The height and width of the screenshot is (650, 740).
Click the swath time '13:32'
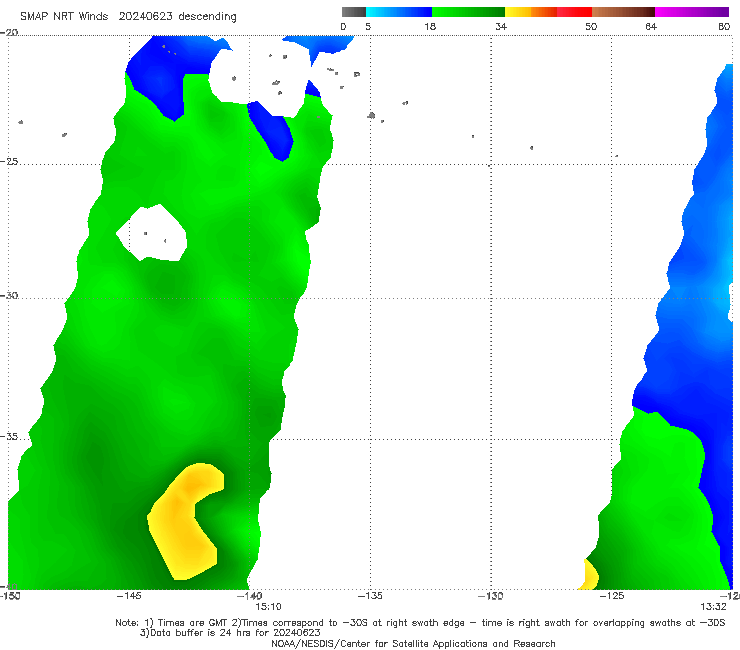tap(713, 607)
